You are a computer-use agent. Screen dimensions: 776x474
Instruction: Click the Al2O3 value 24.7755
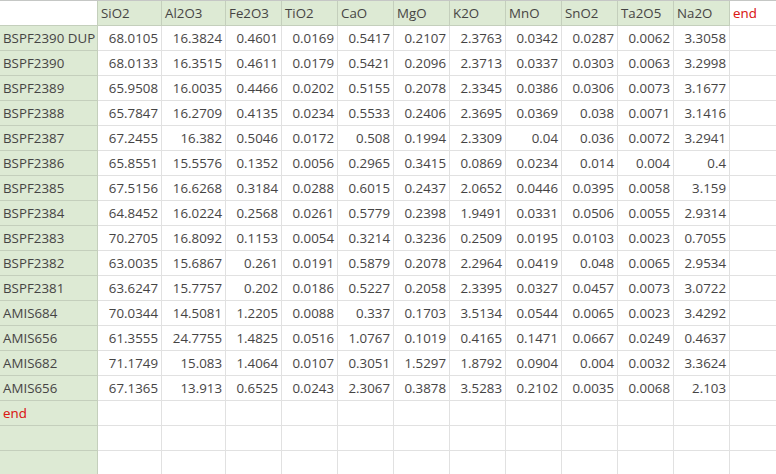[191, 338]
